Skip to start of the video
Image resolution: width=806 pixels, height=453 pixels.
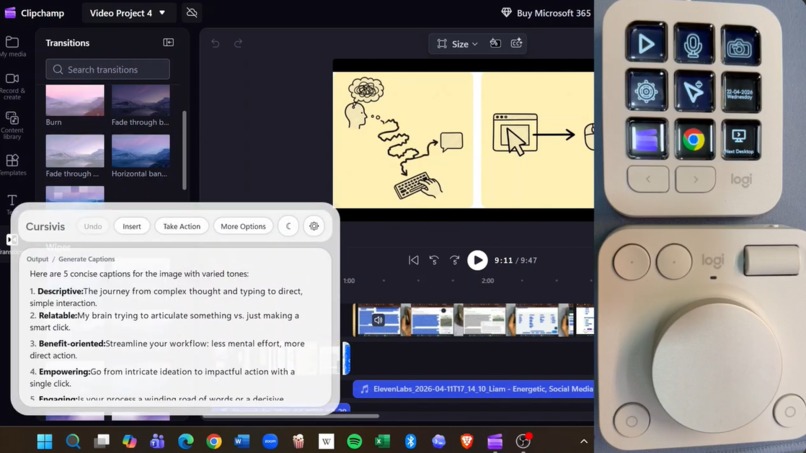click(413, 260)
